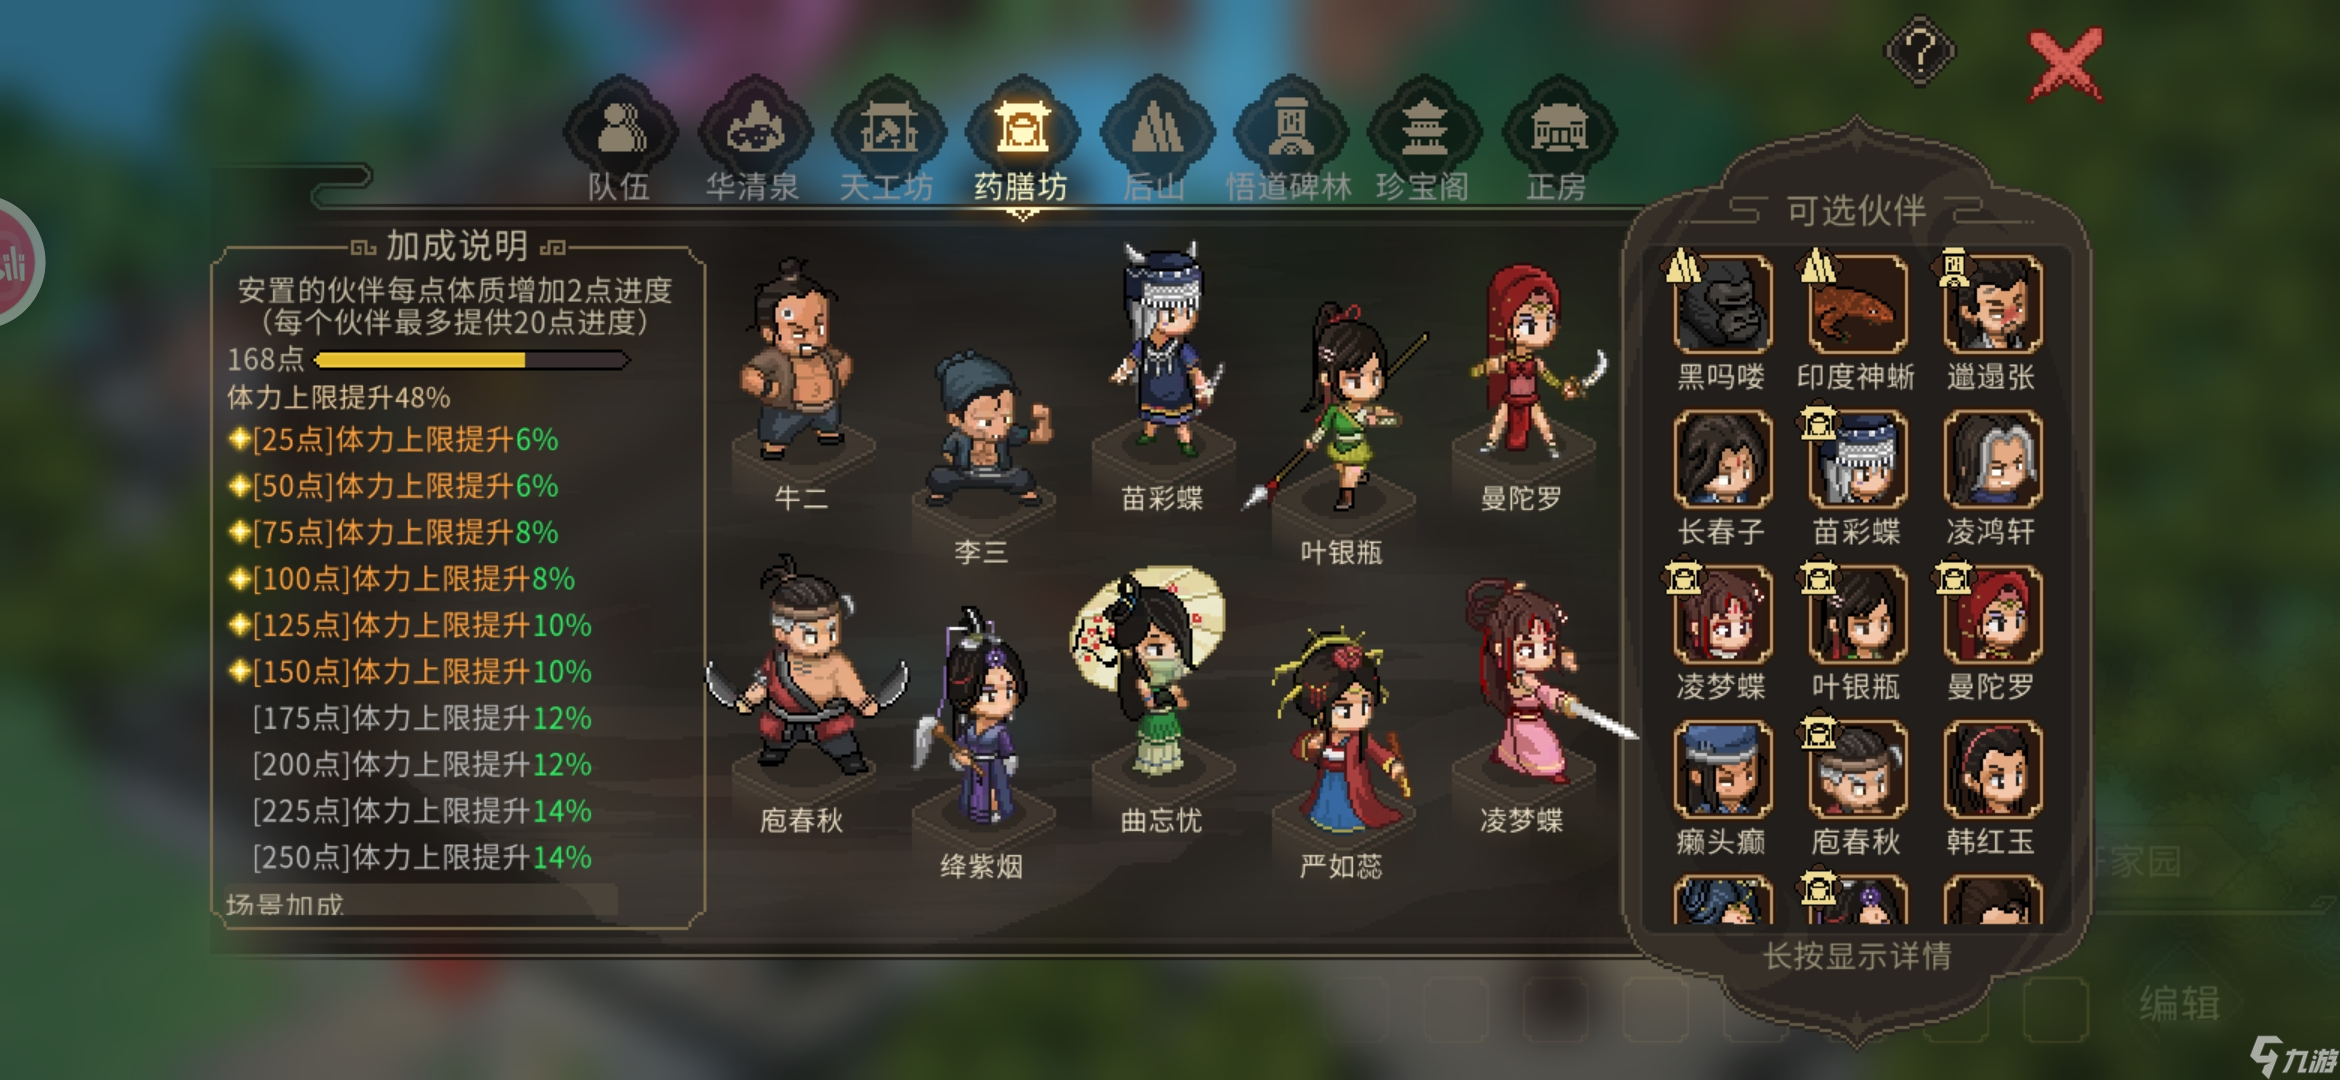This screenshot has height=1080, width=2340.
Task: Select the 韩红玉 companion portrait
Action: (1992, 769)
